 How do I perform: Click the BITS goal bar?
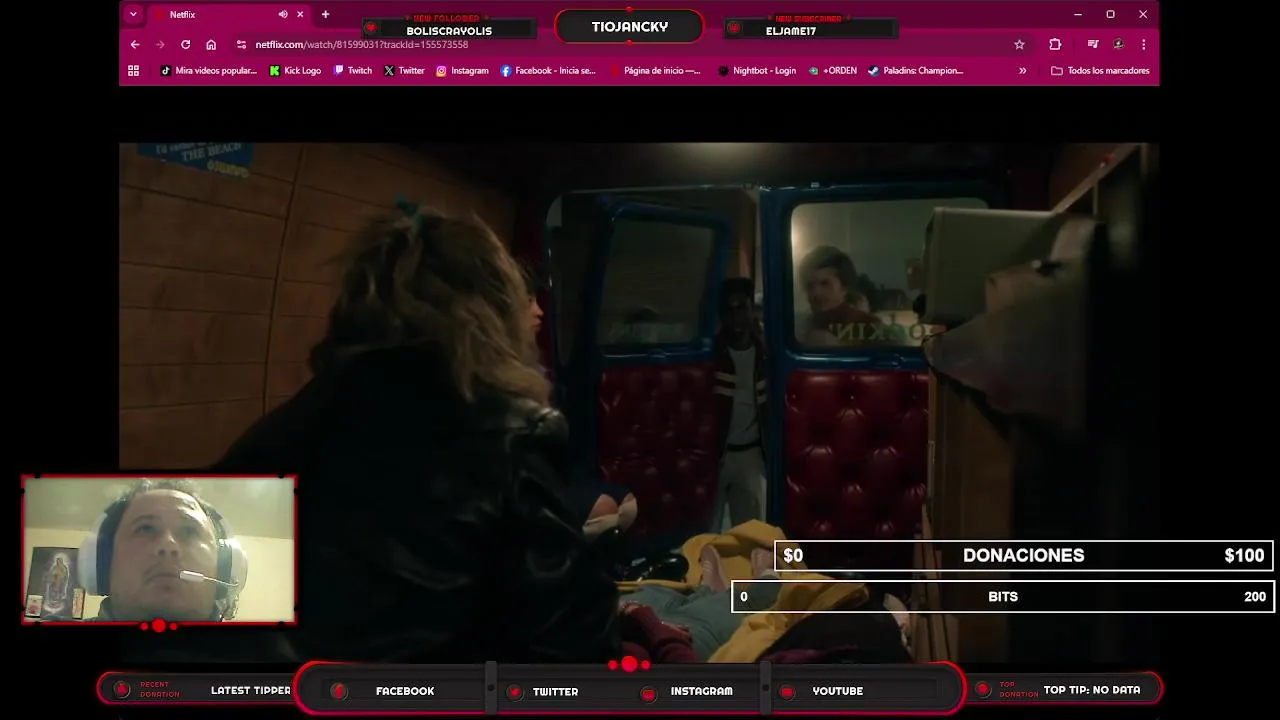pyautogui.click(x=1003, y=596)
